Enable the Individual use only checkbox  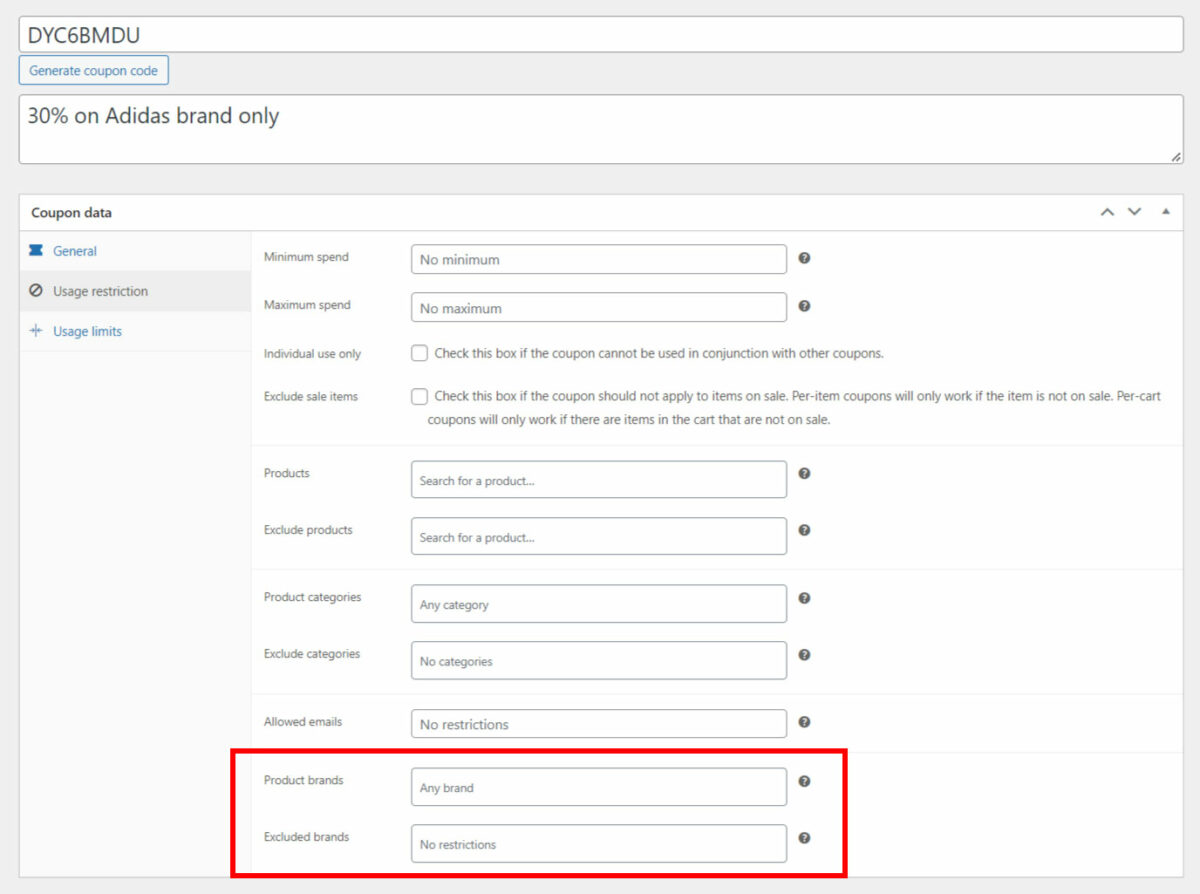click(420, 353)
